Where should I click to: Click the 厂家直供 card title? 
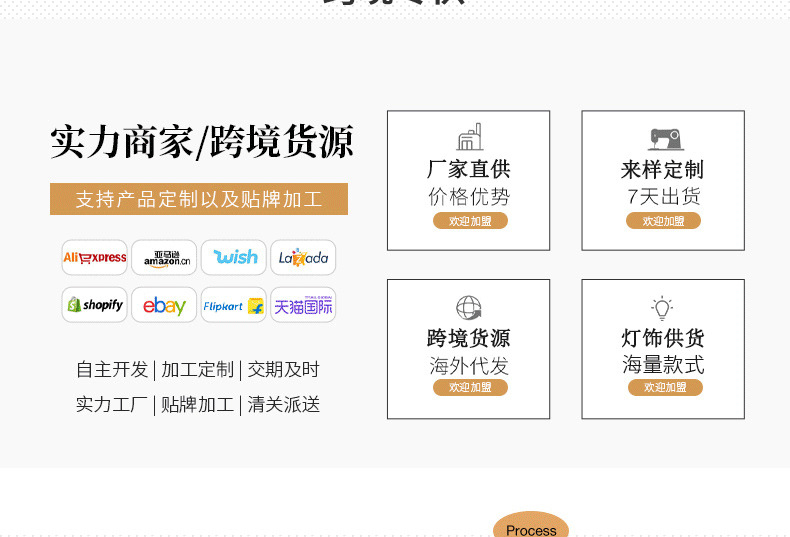469,169
